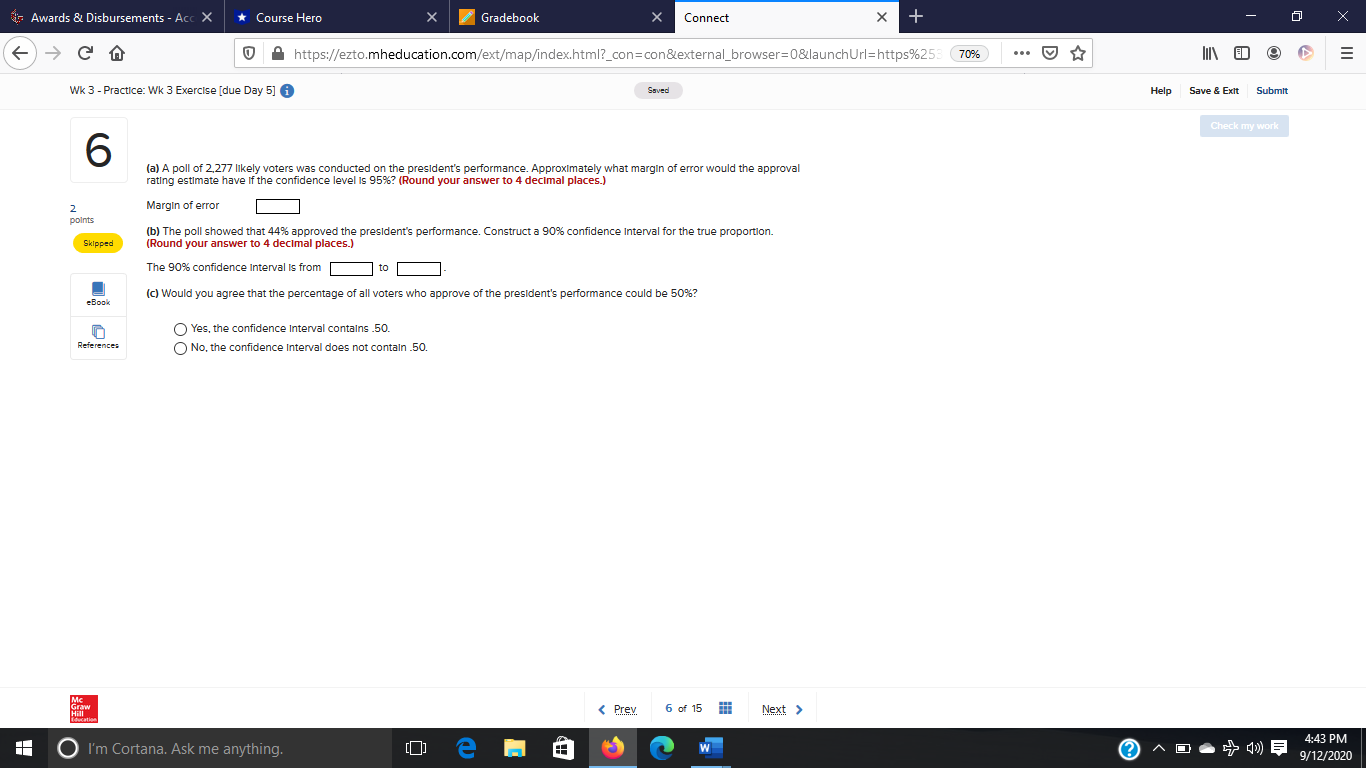This screenshot has width=1366, height=768.
Task: Click the Next question link
Action: pos(775,708)
